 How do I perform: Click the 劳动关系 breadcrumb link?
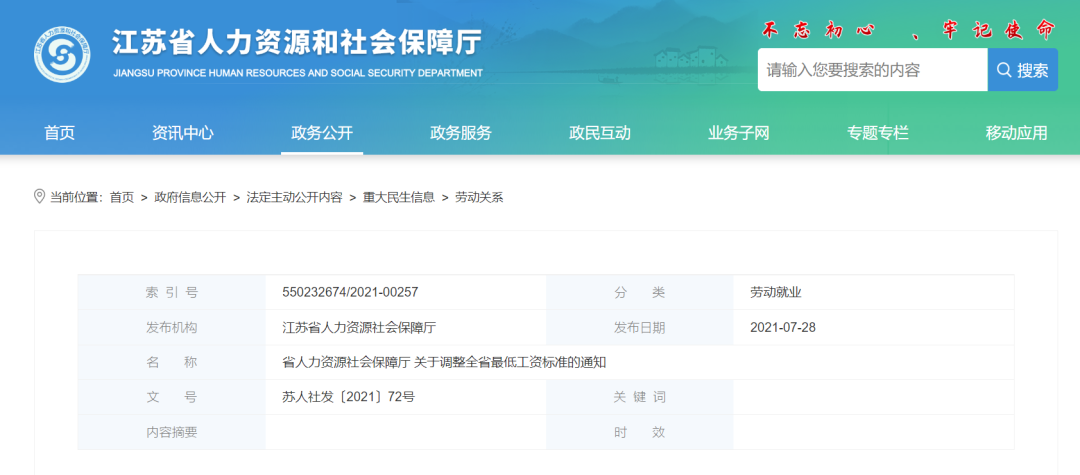click(479, 197)
